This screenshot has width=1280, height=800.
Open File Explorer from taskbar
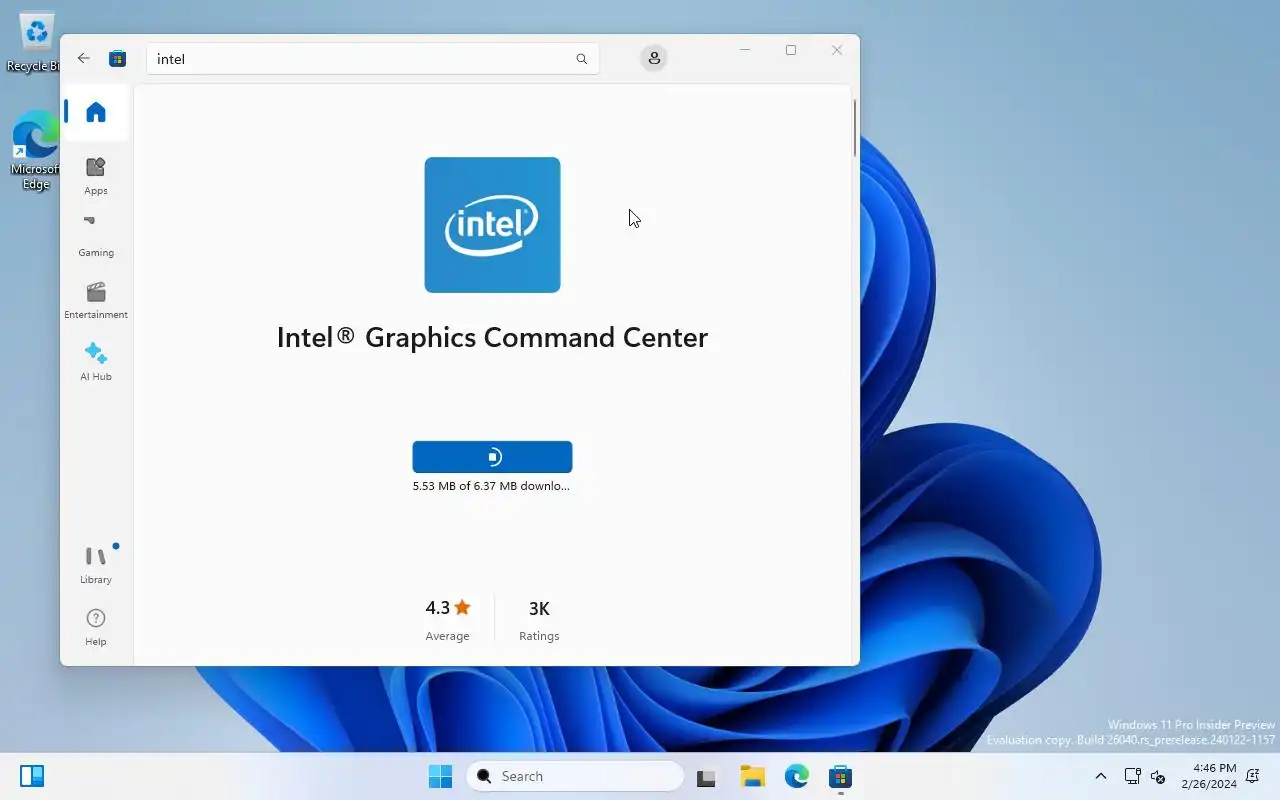tap(752, 776)
